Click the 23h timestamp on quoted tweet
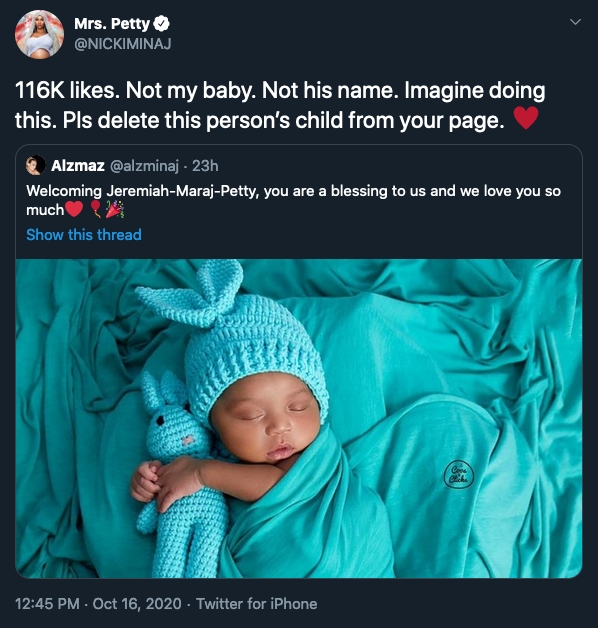 [x=205, y=166]
